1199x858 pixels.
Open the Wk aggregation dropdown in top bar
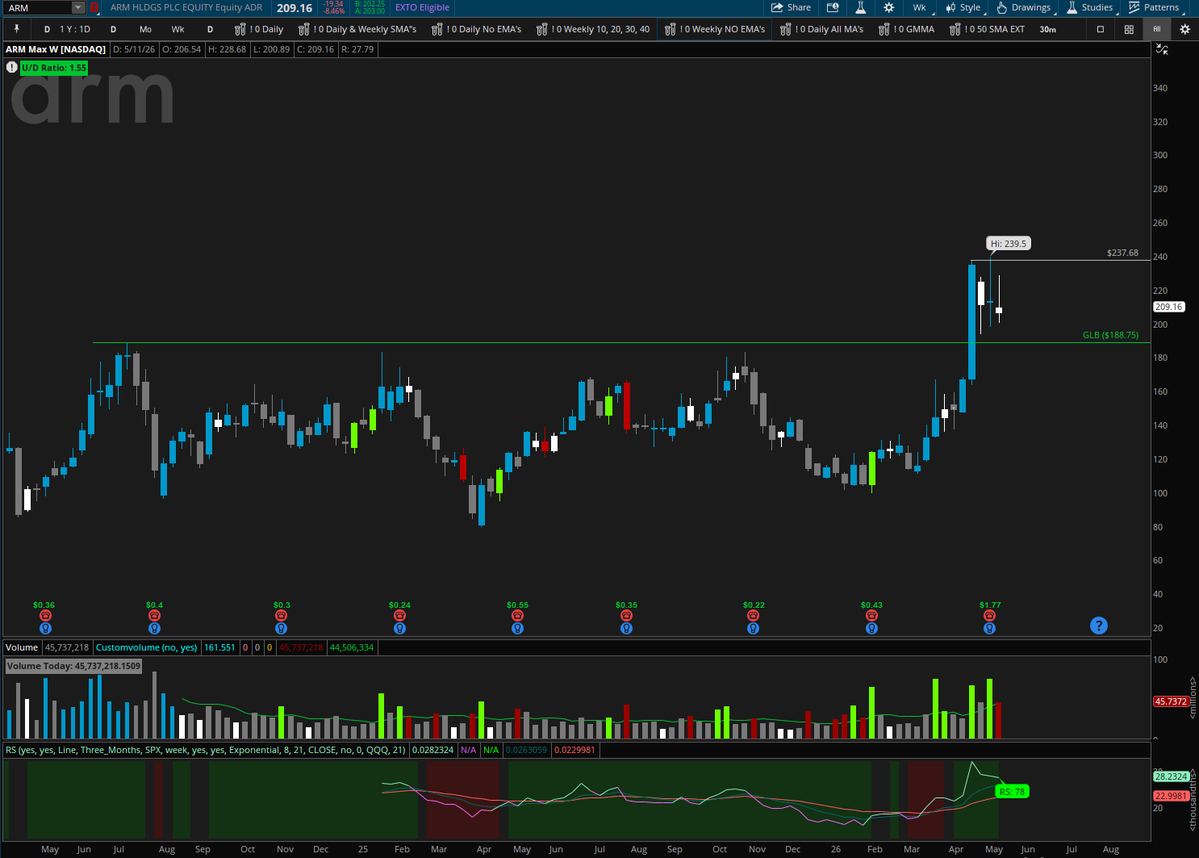(920, 8)
